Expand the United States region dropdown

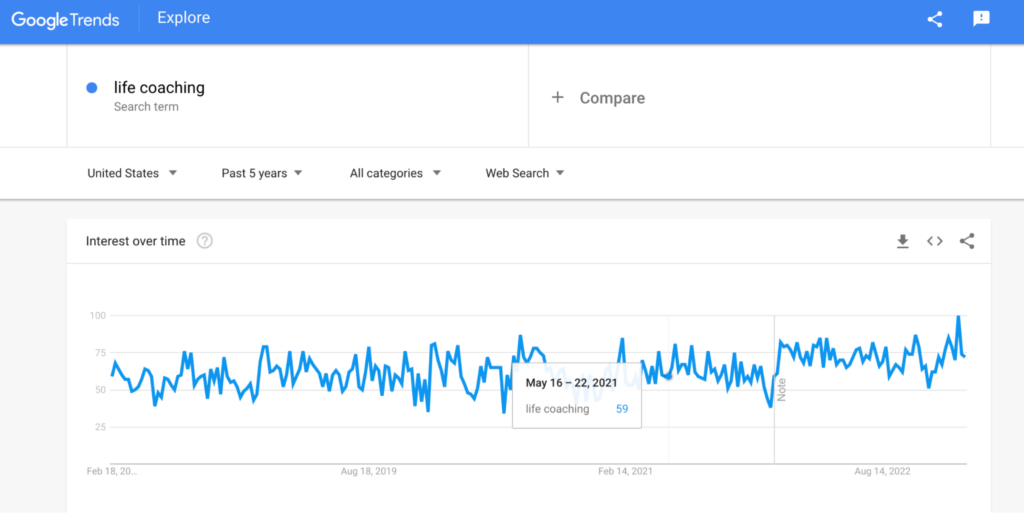click(132, 173)
